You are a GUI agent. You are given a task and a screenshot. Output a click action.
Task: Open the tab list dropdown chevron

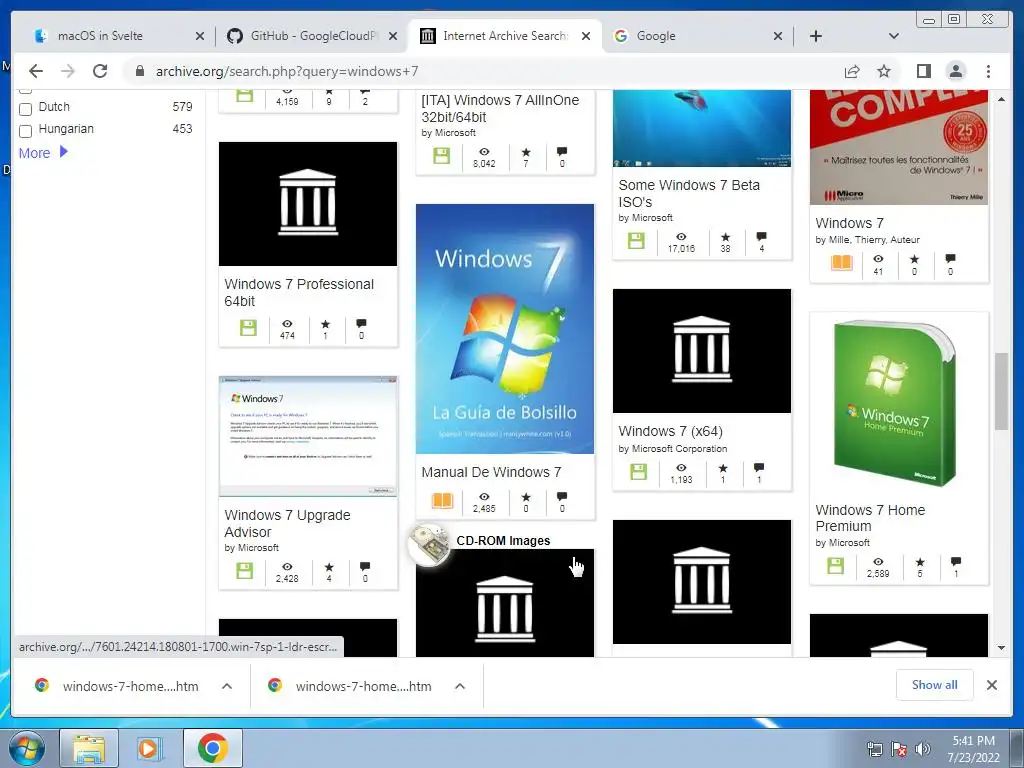click(x=894, y=36)
